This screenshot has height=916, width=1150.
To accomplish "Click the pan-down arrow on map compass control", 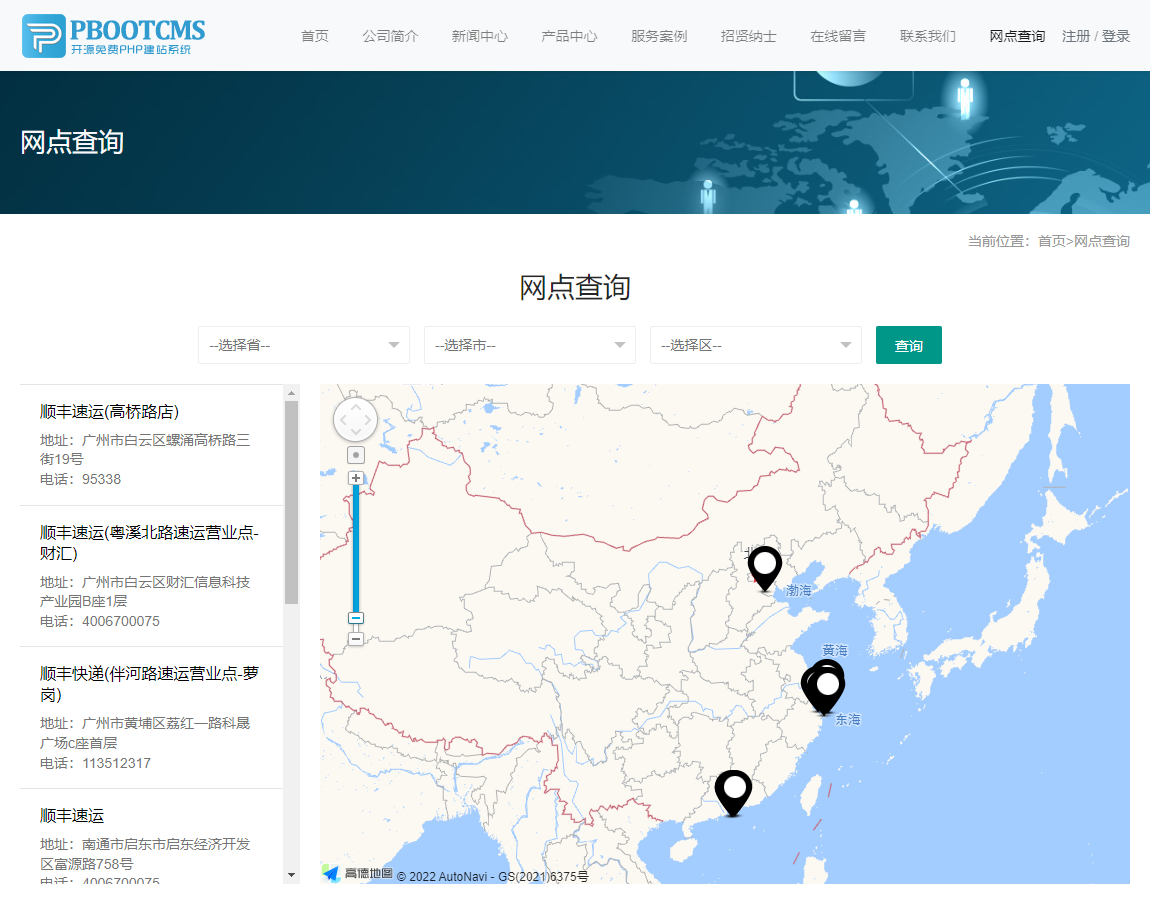I will [x=355, y=431].
